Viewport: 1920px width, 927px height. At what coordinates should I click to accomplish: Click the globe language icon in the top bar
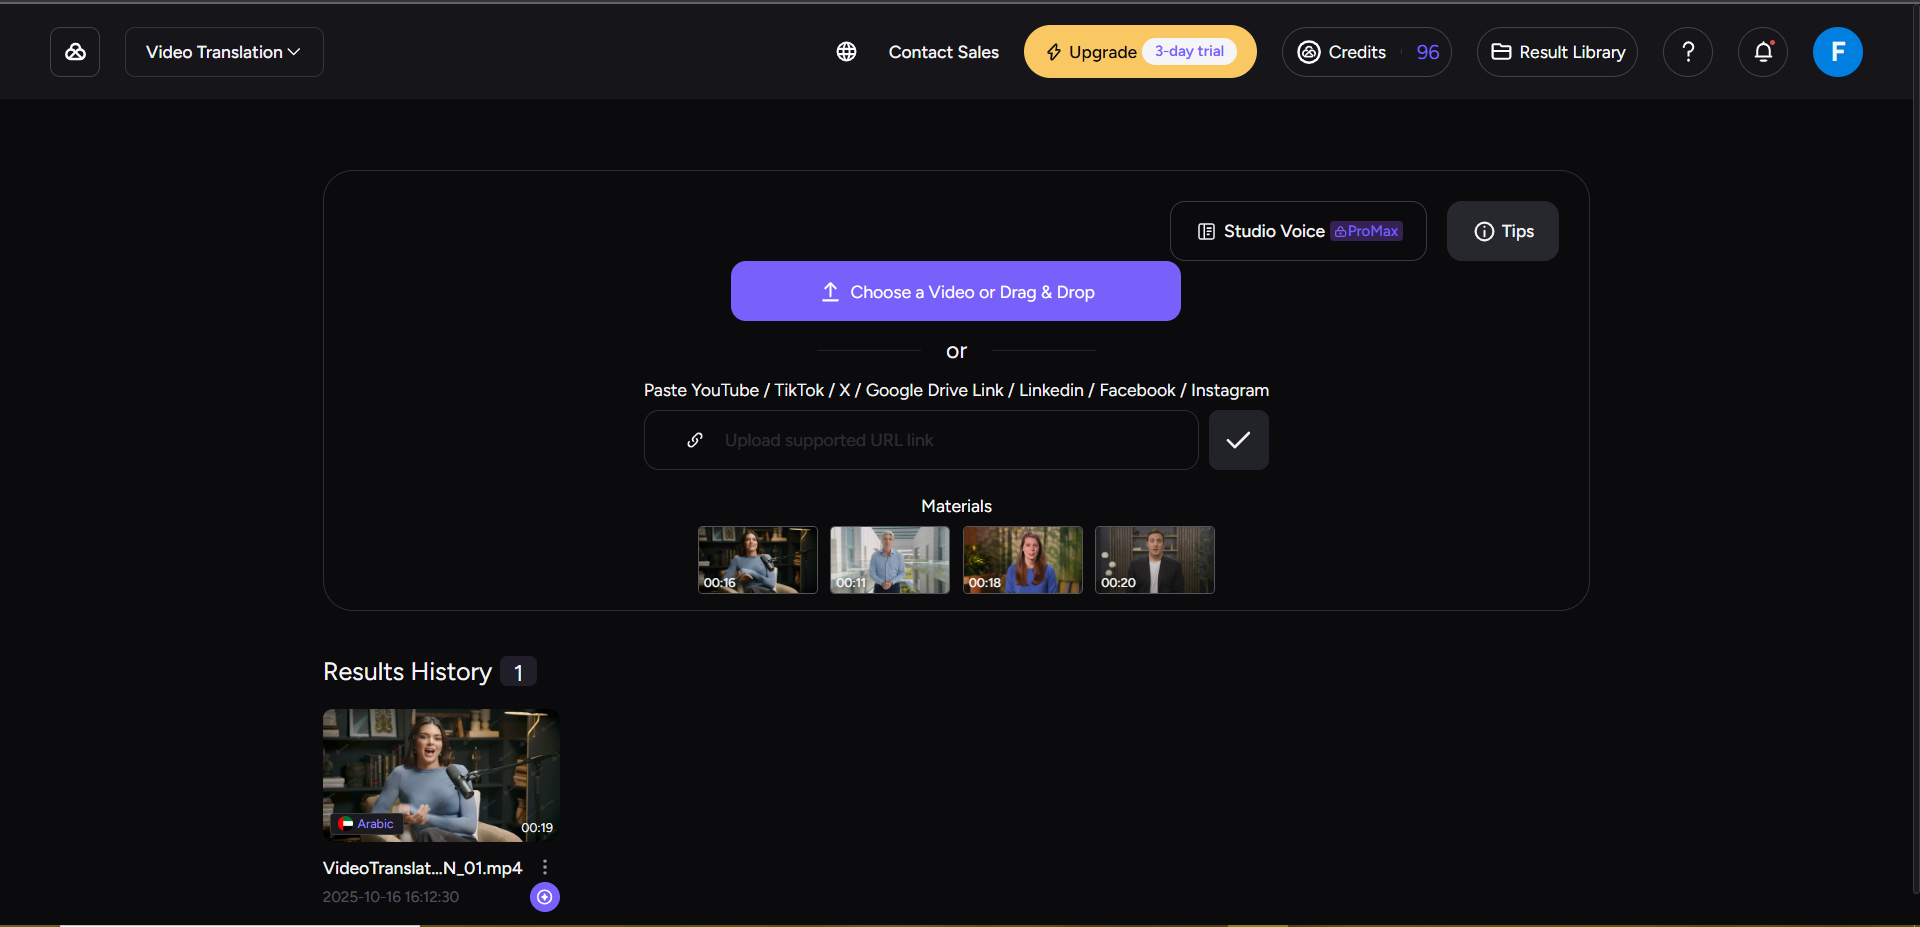pyautogui.click(x=845, y=51)
